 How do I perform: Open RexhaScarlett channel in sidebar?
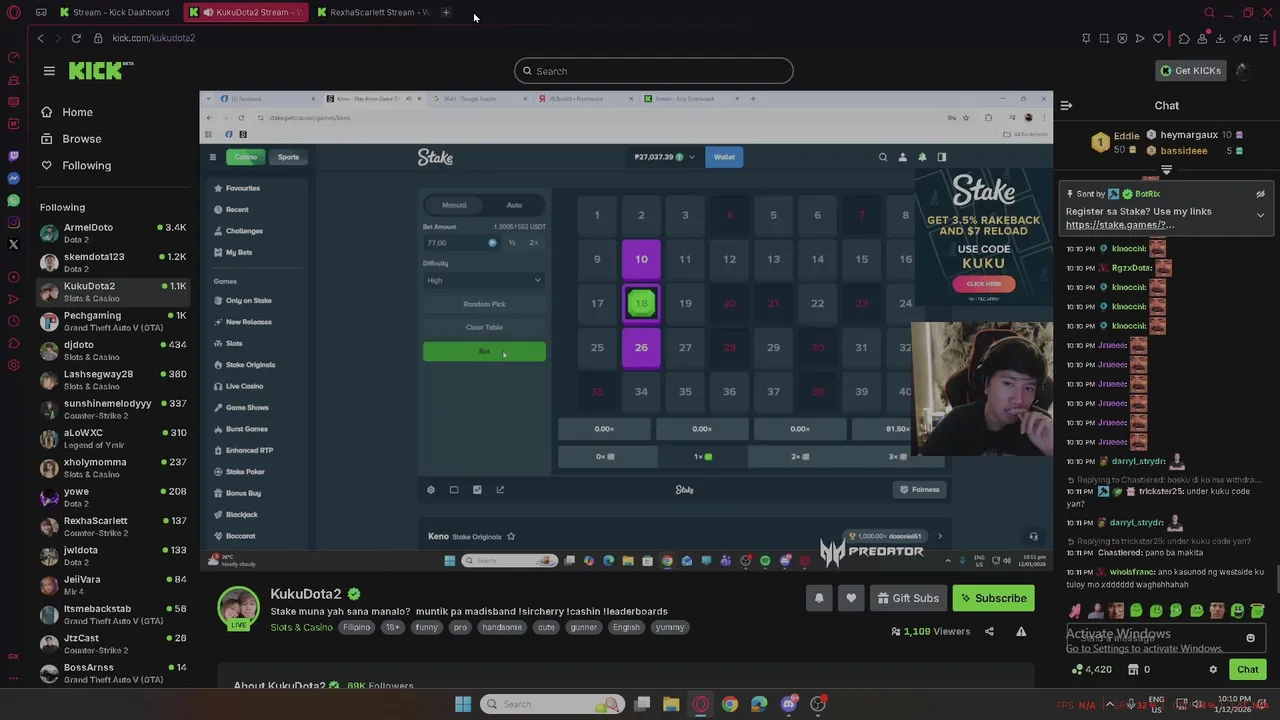tap(112, 526)
